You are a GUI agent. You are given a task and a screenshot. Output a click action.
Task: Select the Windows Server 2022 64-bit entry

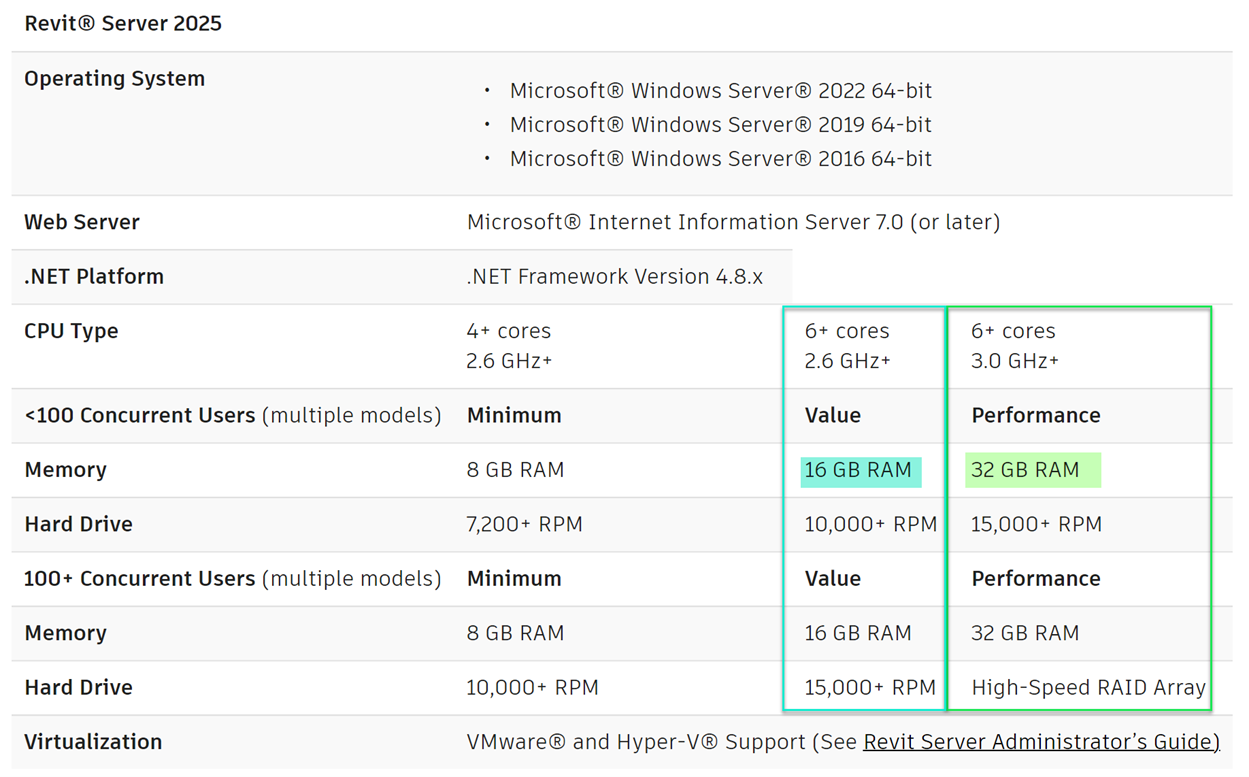click(x=720, y=91)
